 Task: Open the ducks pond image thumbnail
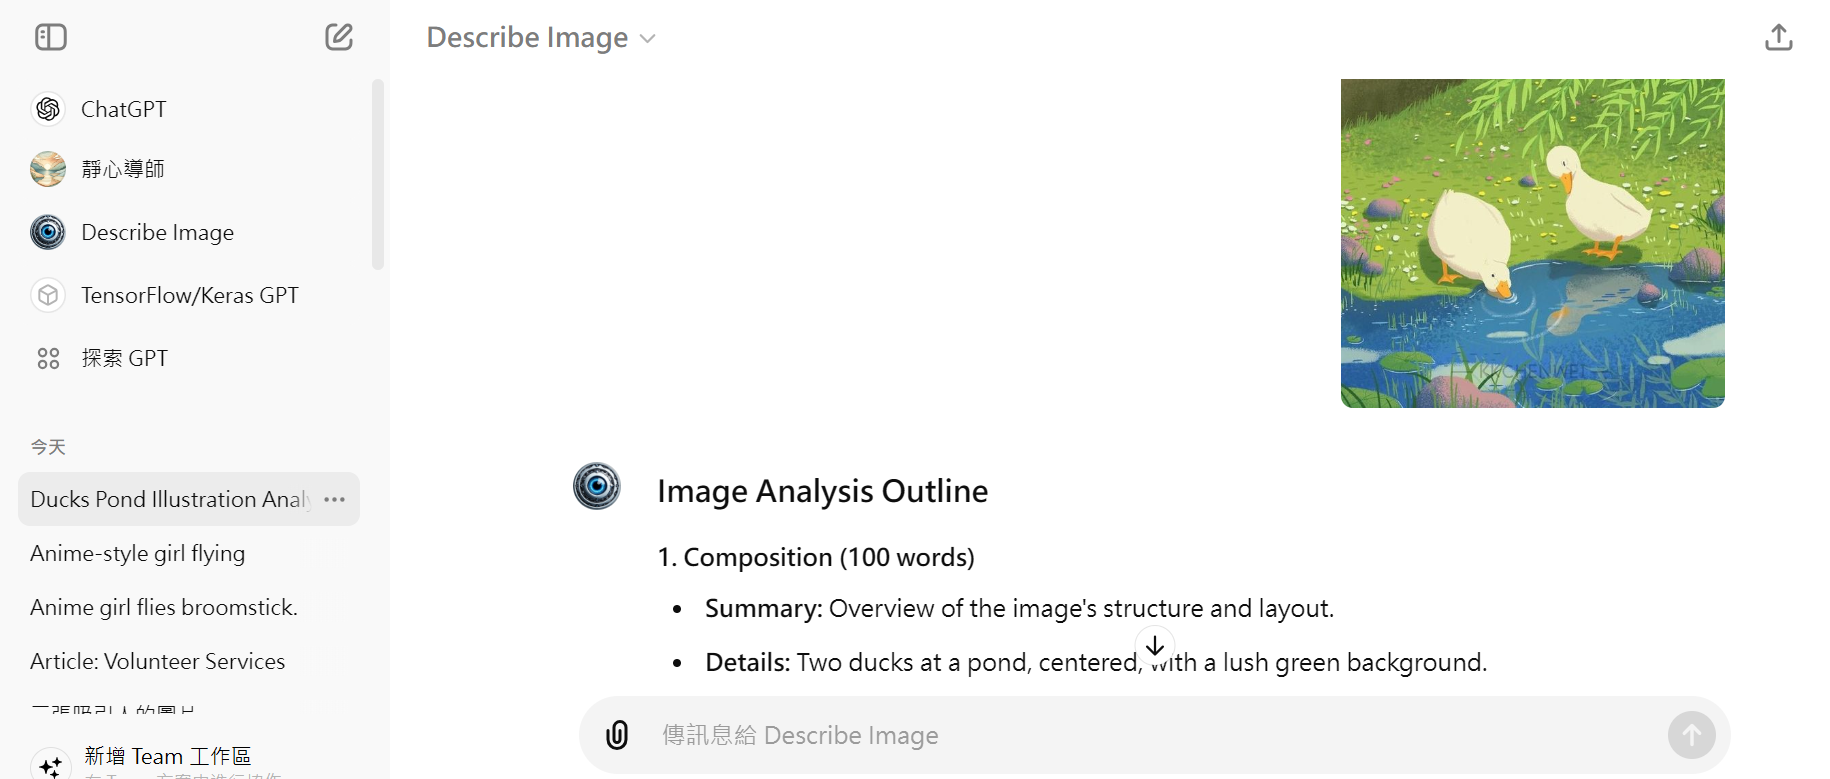click(x=1532, y=243)
